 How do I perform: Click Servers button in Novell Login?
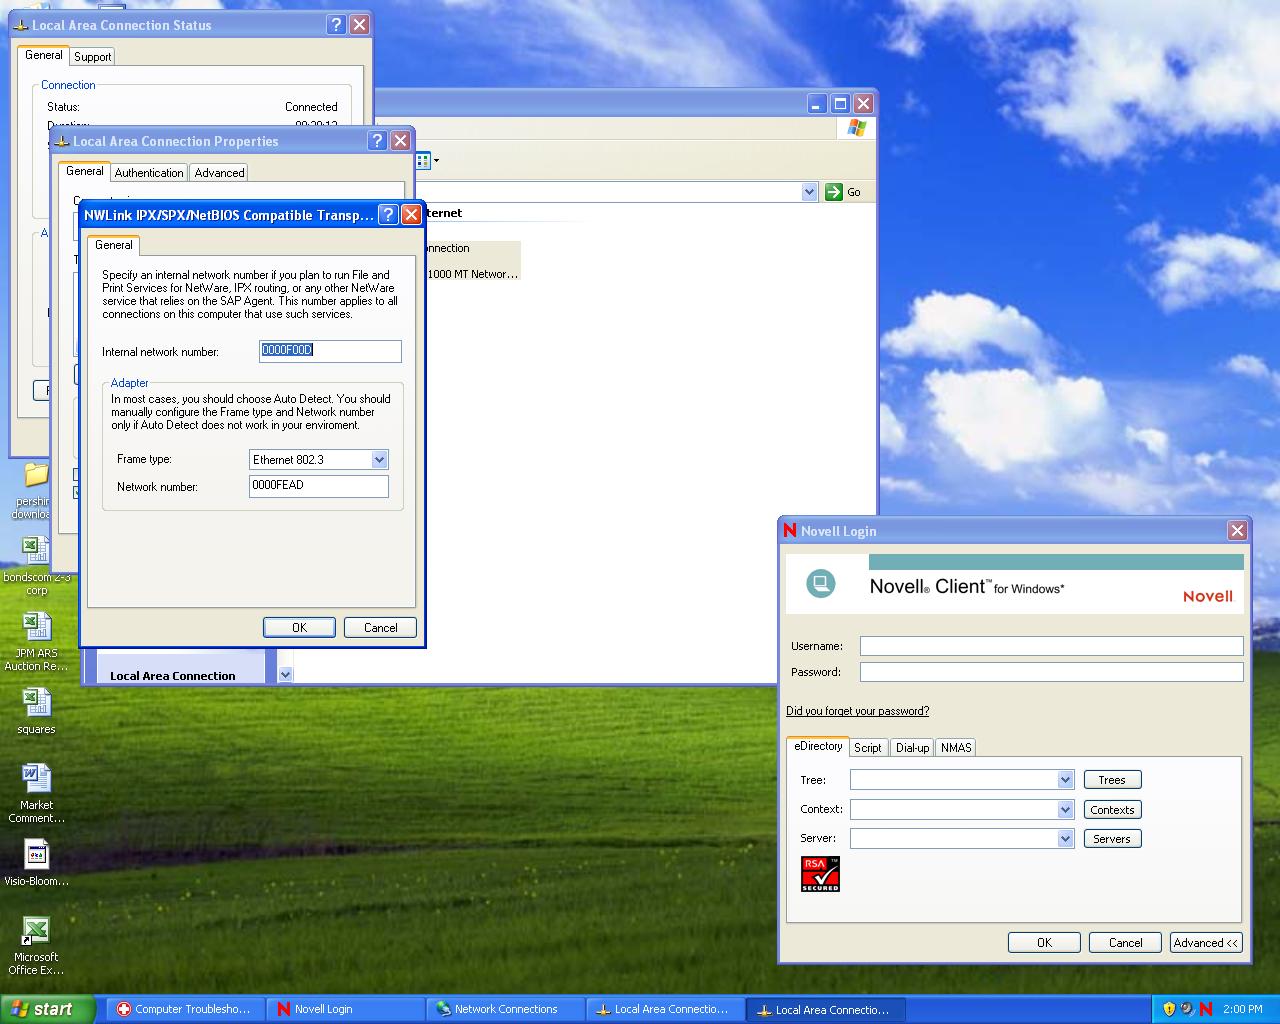click(1112, 839)
